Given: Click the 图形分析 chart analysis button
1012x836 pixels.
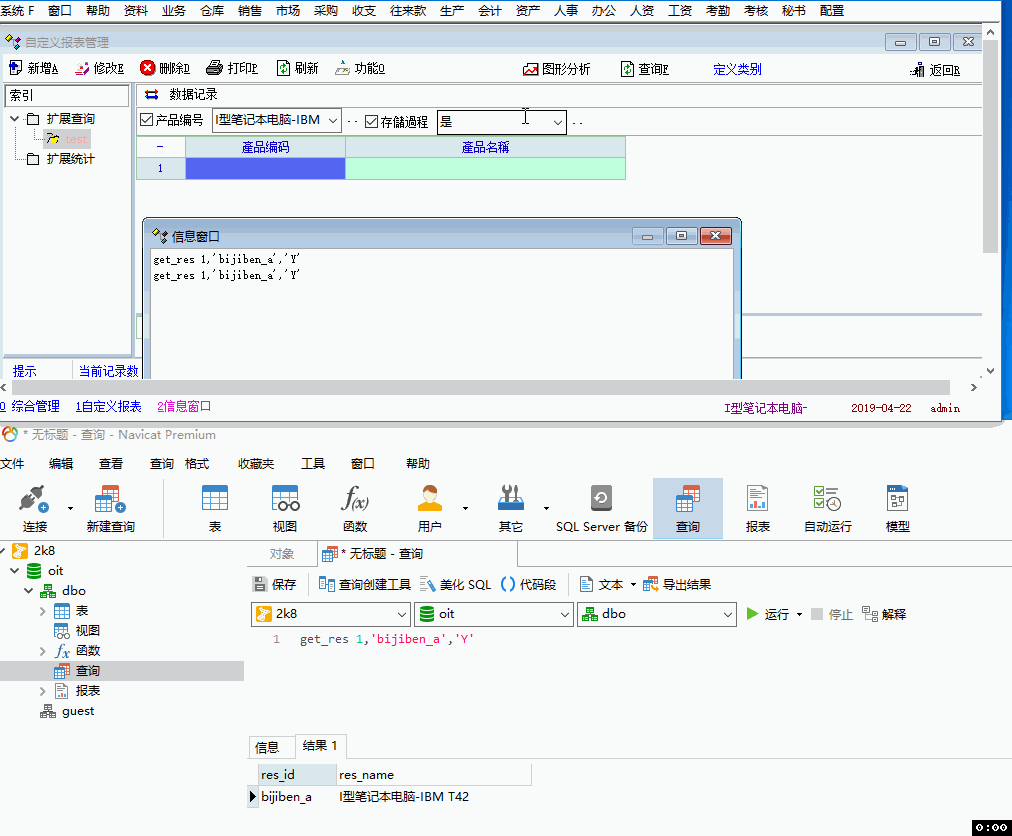Looking at the screenshot, I should 557,69.
